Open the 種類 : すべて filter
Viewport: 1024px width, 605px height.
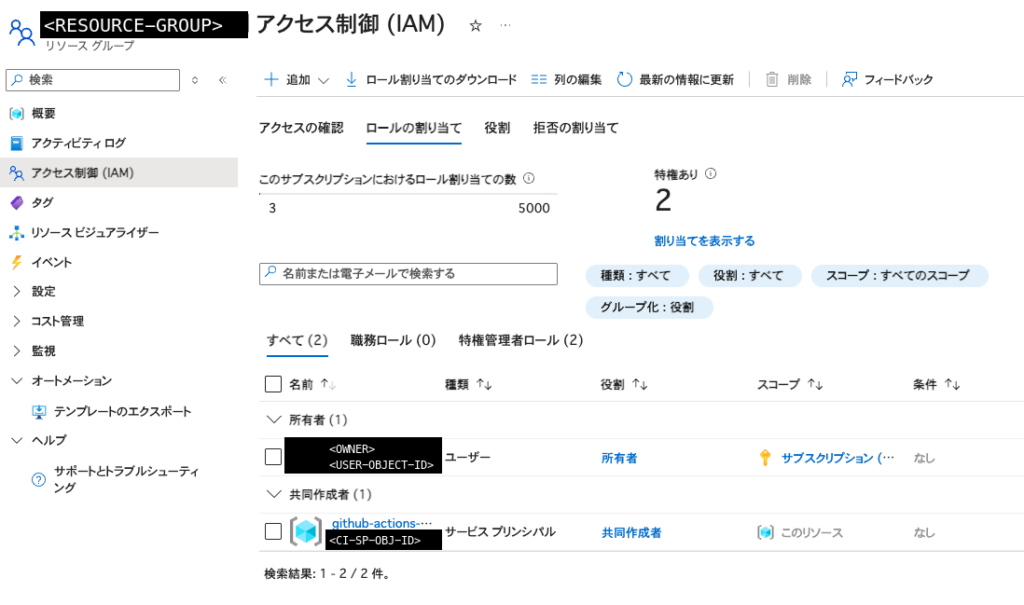637,276
